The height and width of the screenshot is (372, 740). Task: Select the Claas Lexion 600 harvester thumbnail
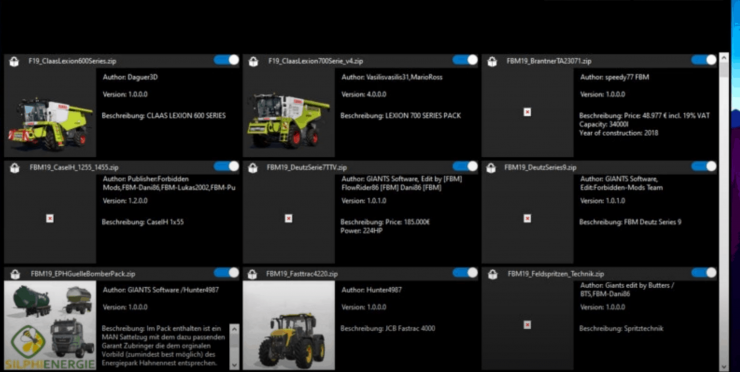click(50, 112)
